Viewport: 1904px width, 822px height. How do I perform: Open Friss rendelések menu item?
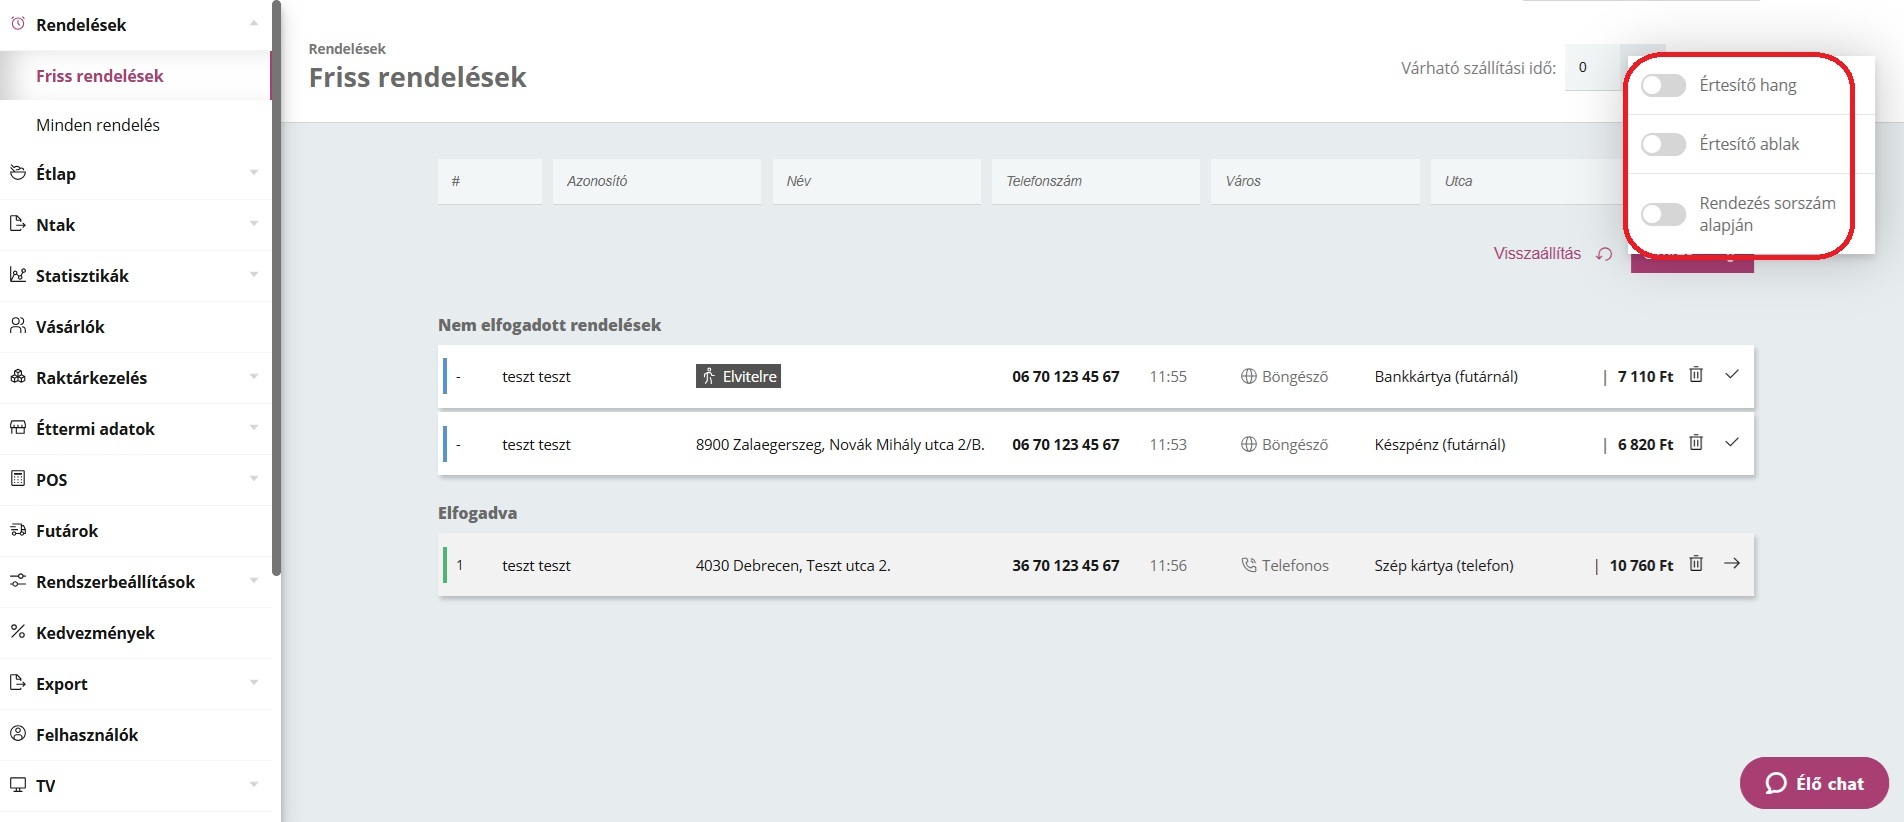135,76
